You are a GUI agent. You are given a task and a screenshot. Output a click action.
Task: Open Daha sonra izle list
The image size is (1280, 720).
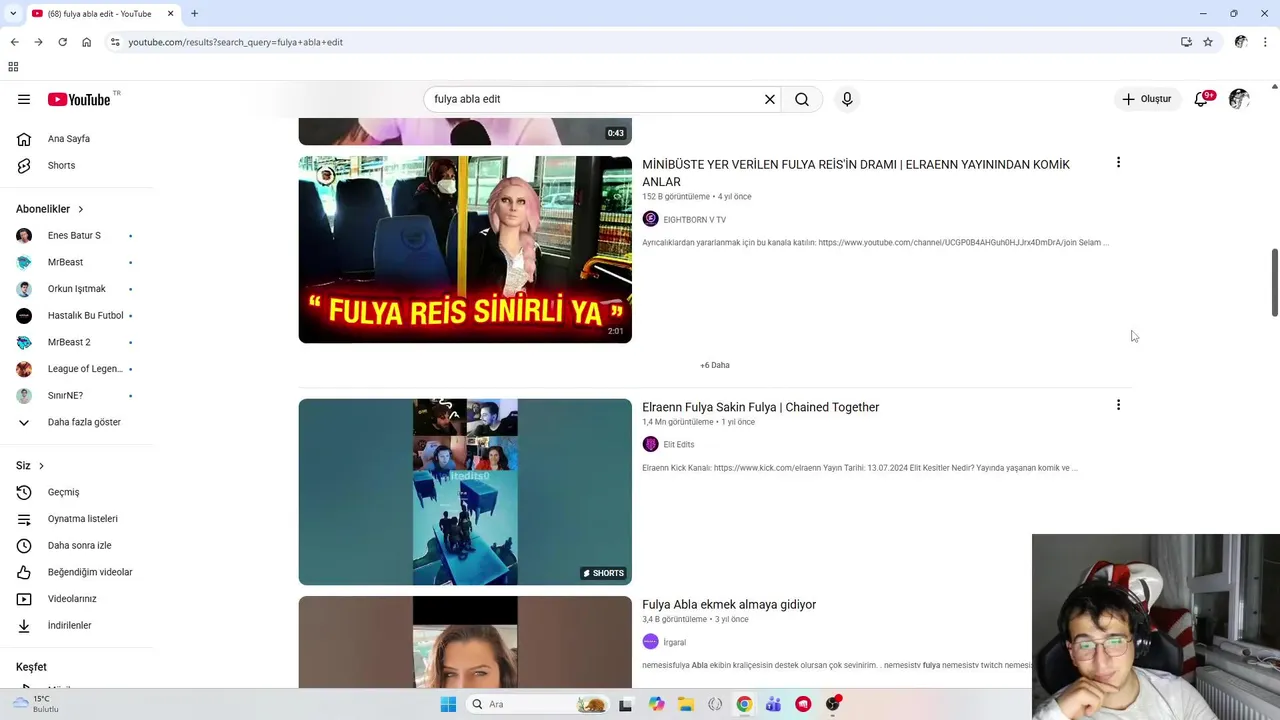click(x=78, y=545)
